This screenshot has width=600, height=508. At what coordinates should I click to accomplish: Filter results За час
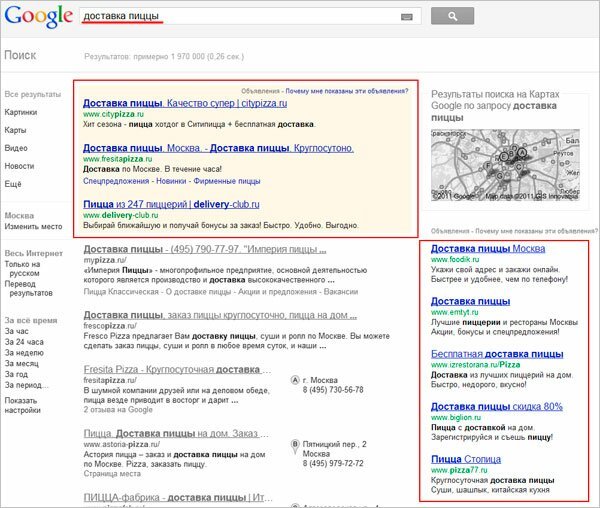click(x=16, y=331)
